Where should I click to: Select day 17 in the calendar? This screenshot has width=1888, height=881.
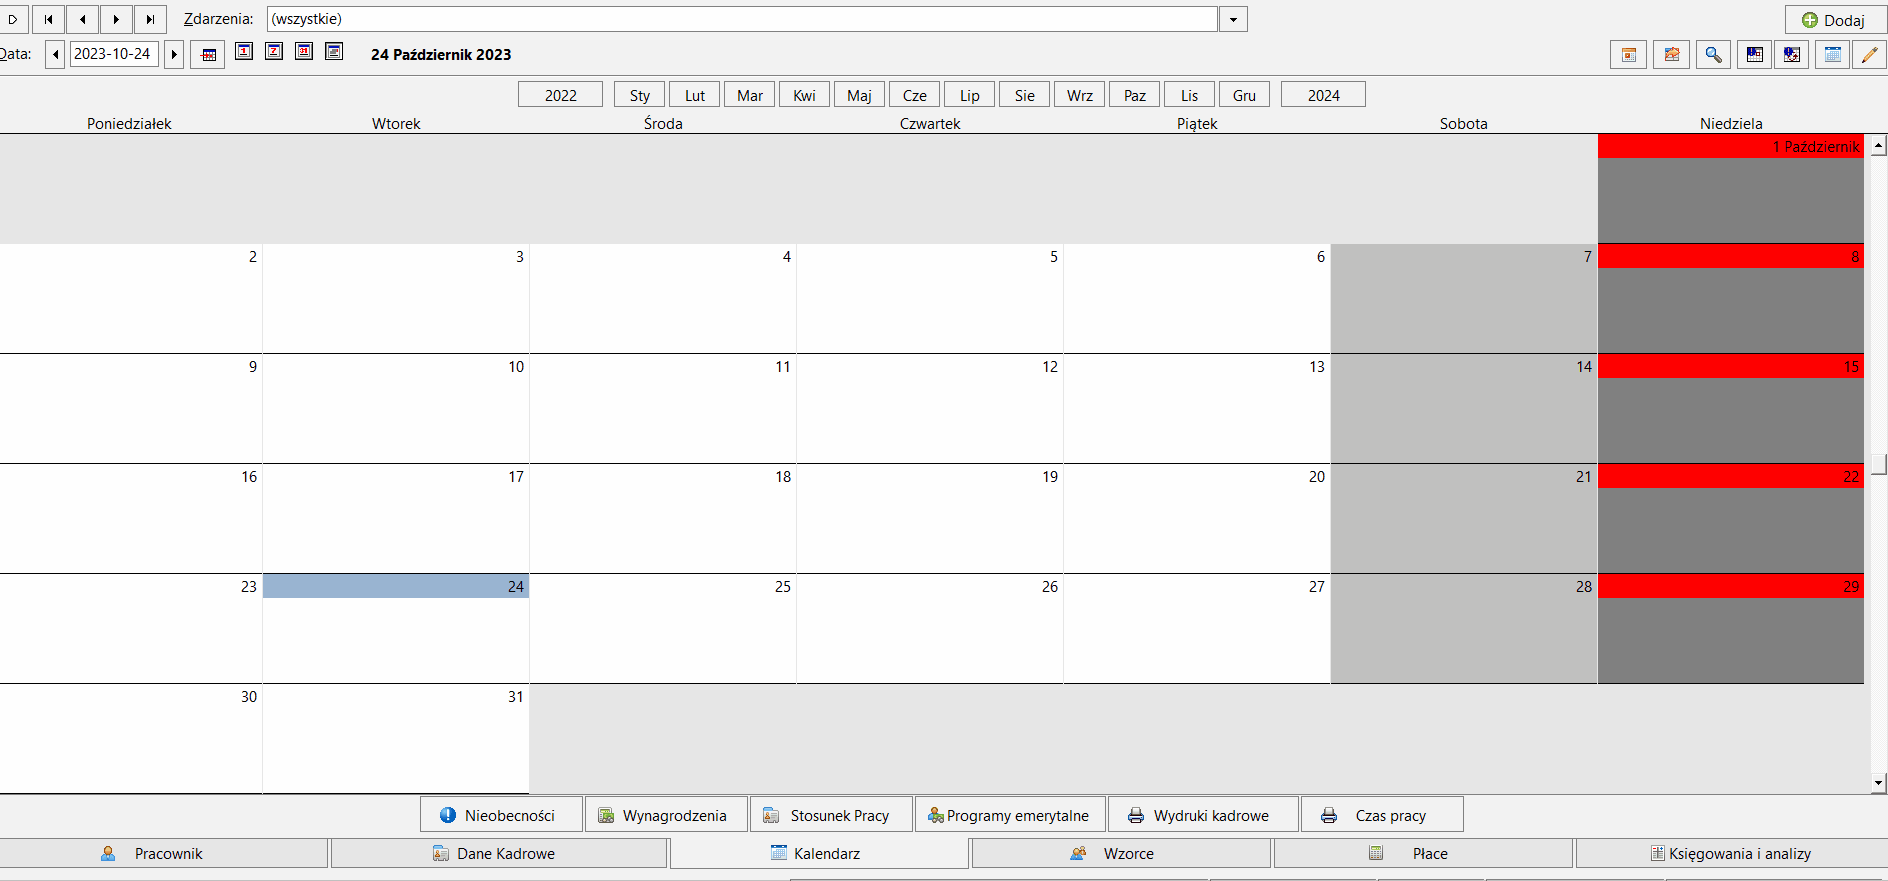tap(396, 518)
